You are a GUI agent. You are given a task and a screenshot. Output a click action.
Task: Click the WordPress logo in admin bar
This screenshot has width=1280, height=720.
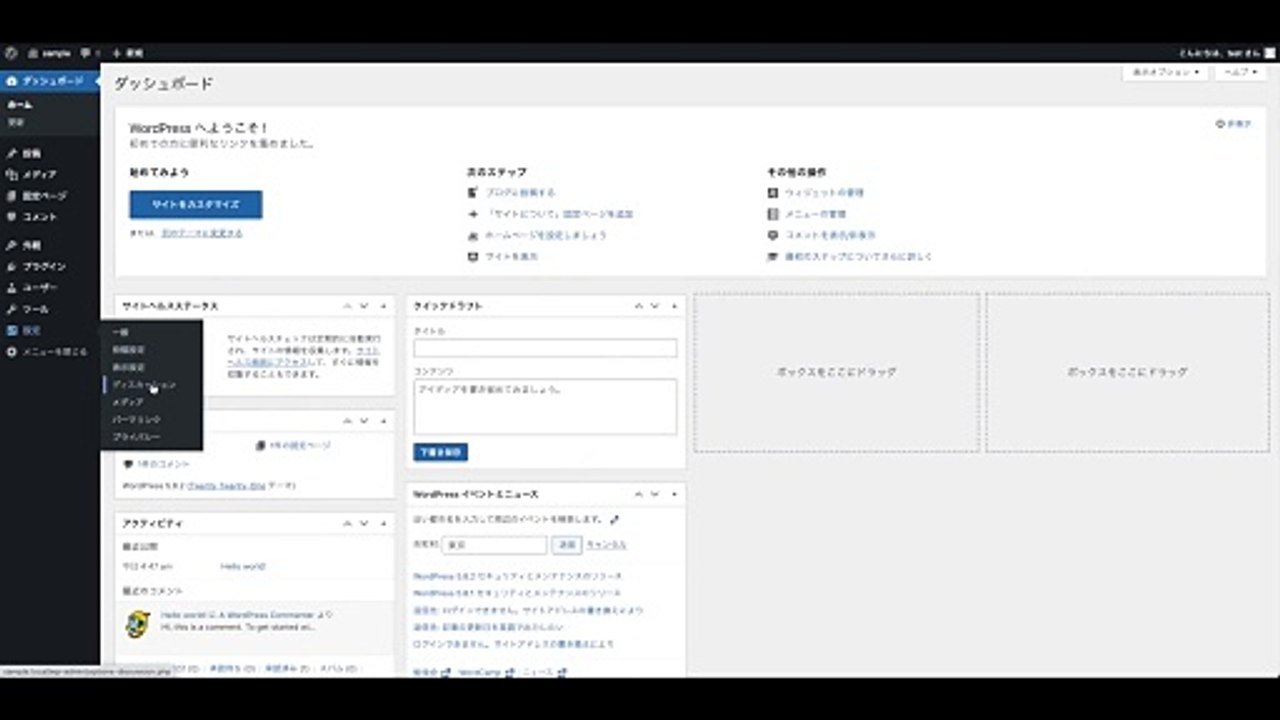coord(10,53)
